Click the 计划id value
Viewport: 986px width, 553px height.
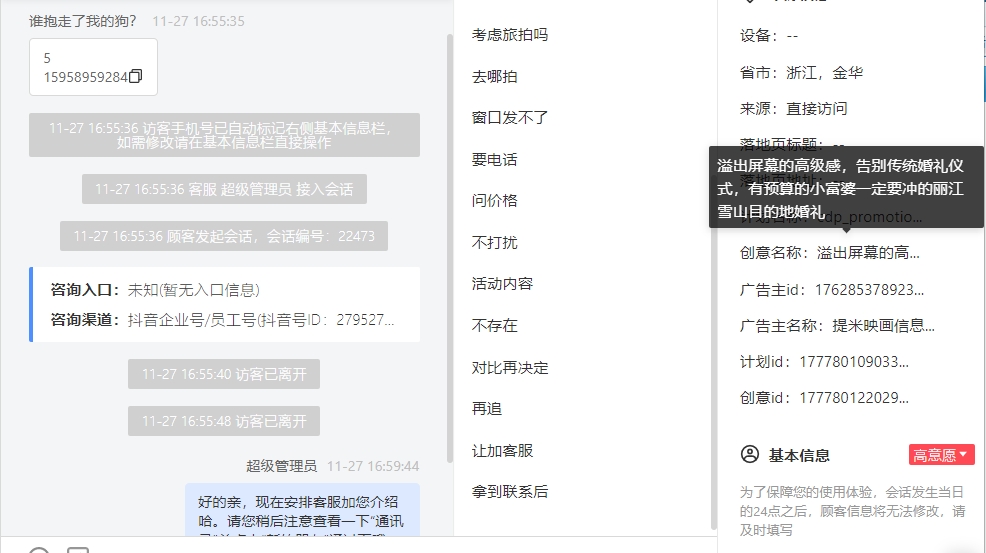tap(854, 362)
